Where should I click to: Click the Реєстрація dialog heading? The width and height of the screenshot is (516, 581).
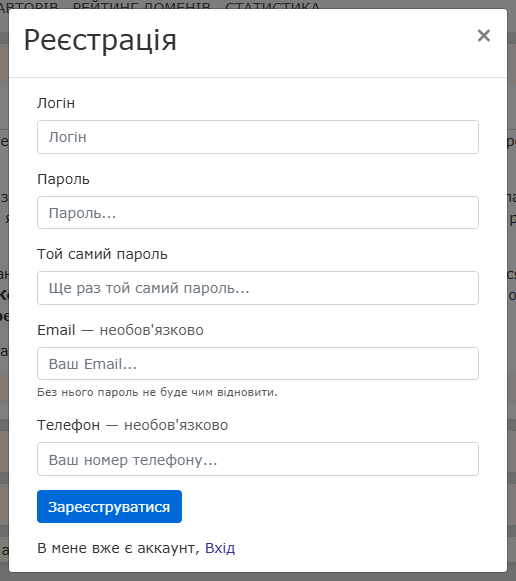click(100, 40)
